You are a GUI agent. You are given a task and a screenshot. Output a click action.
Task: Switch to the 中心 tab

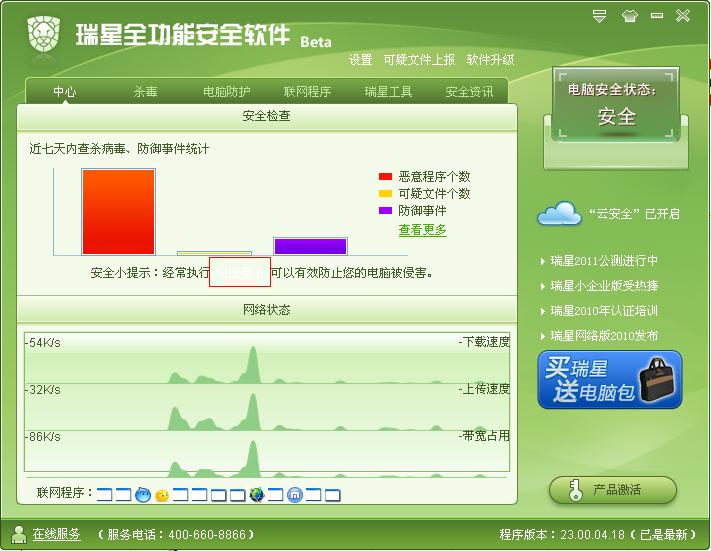tap(64, 92)
